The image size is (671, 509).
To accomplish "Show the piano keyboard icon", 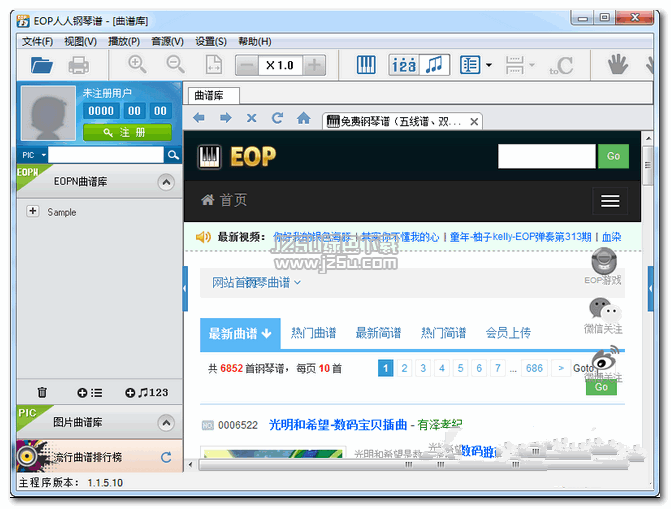I will tap(366, 65).
